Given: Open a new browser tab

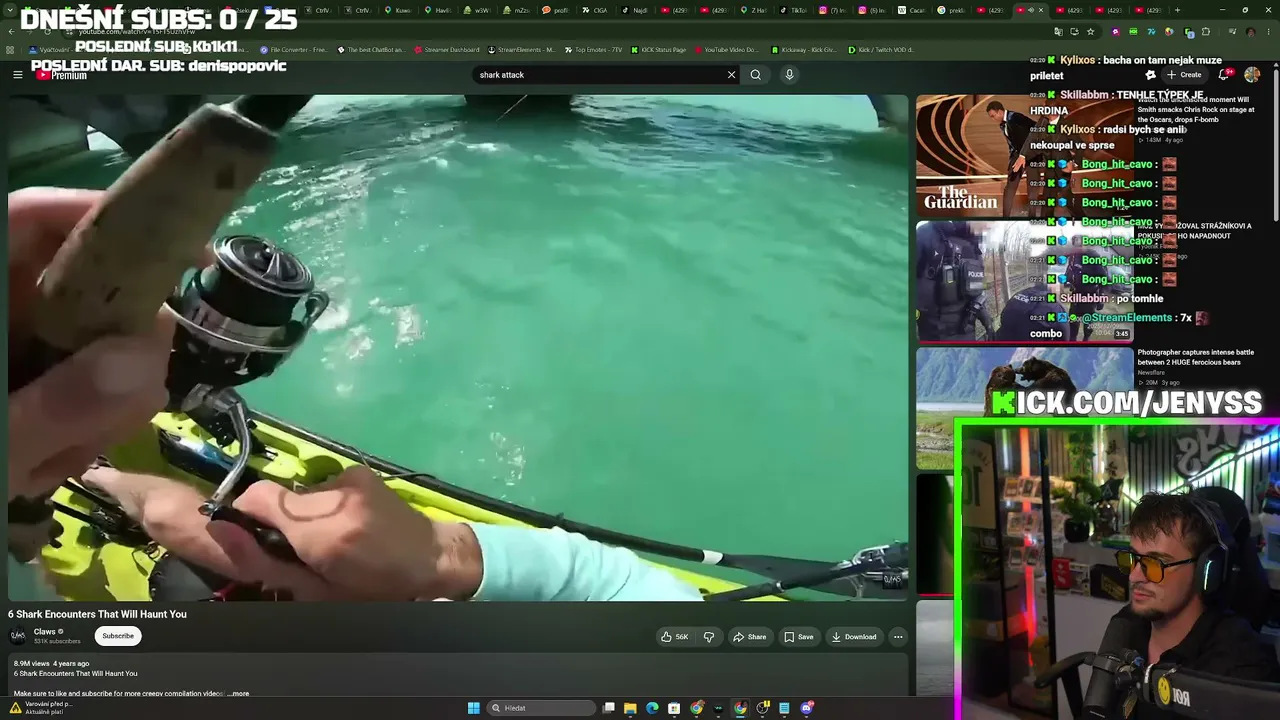Looking at the screenshot, I should (x=1177, y=10).
